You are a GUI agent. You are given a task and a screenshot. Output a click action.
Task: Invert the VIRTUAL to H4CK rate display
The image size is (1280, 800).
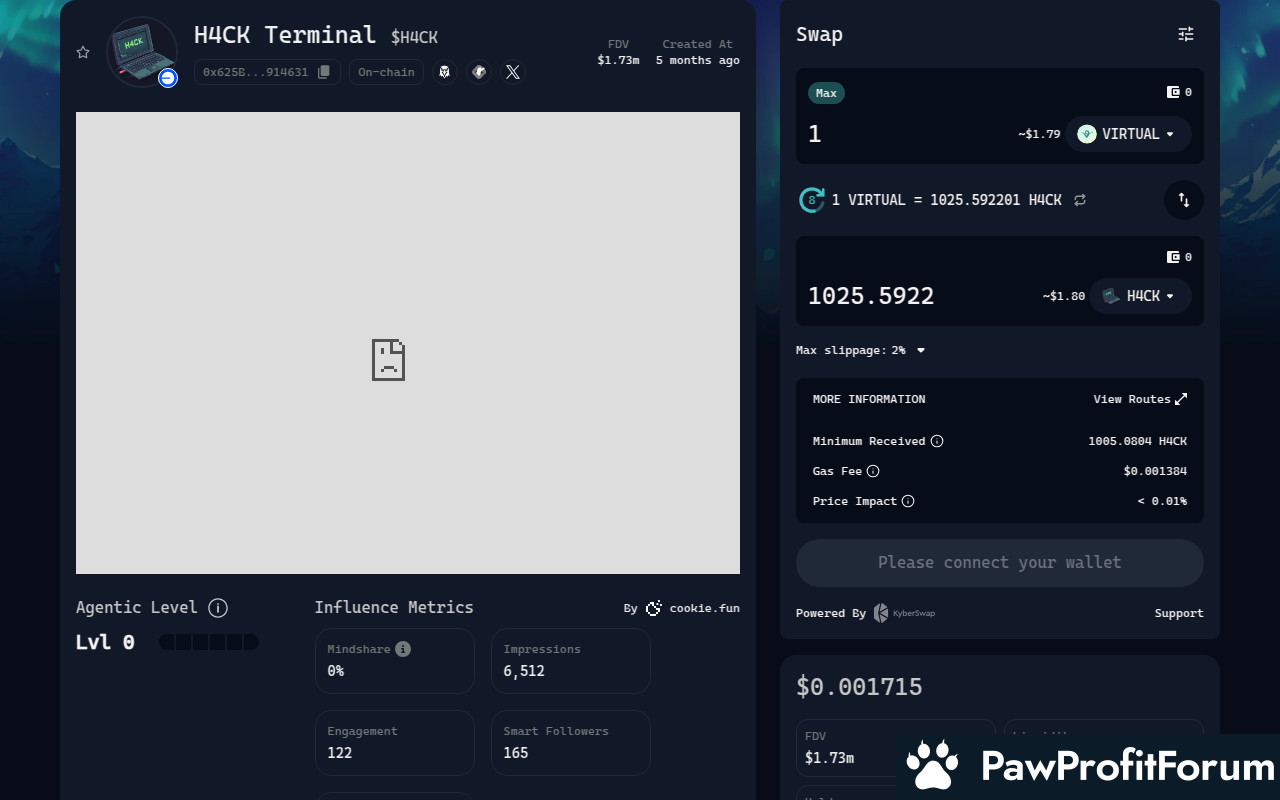[x=1080, y=200]
